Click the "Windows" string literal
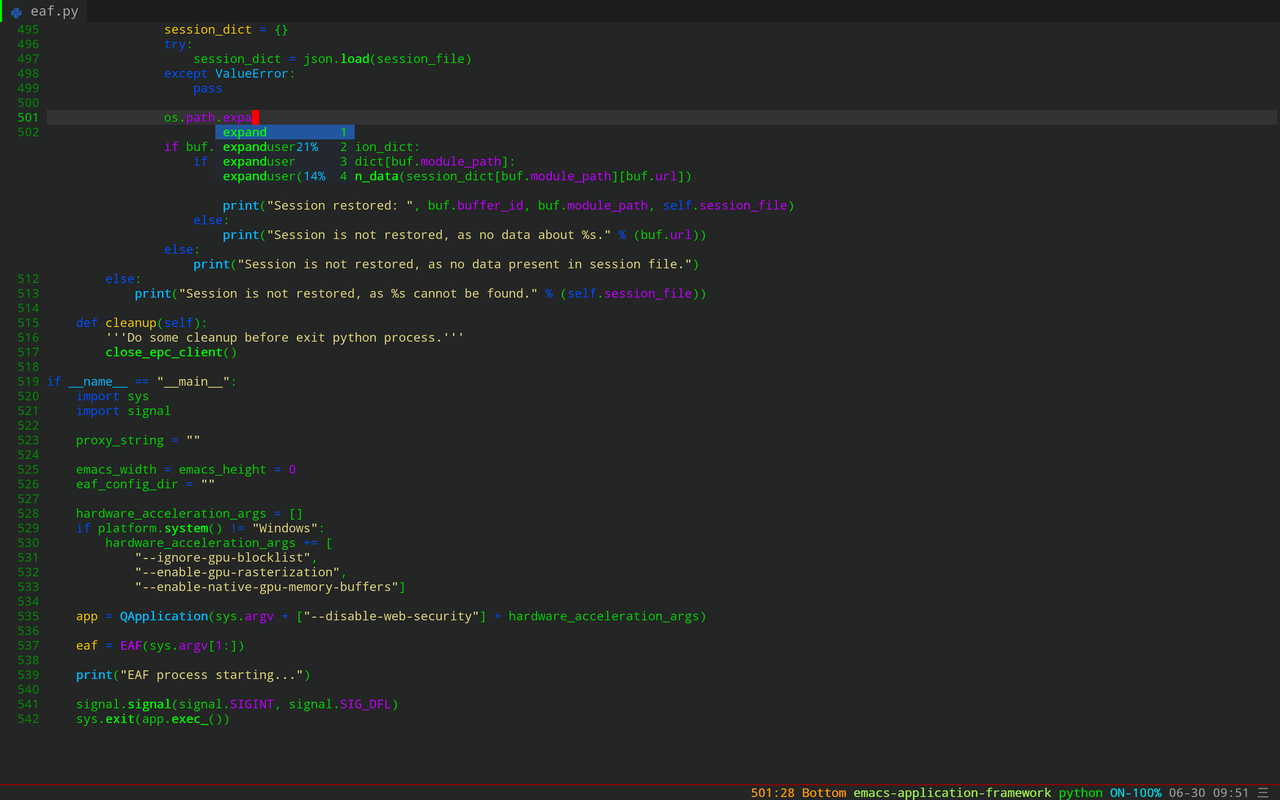The height and width of the screenshot is (800, 1280). click(x=285, y=528)
